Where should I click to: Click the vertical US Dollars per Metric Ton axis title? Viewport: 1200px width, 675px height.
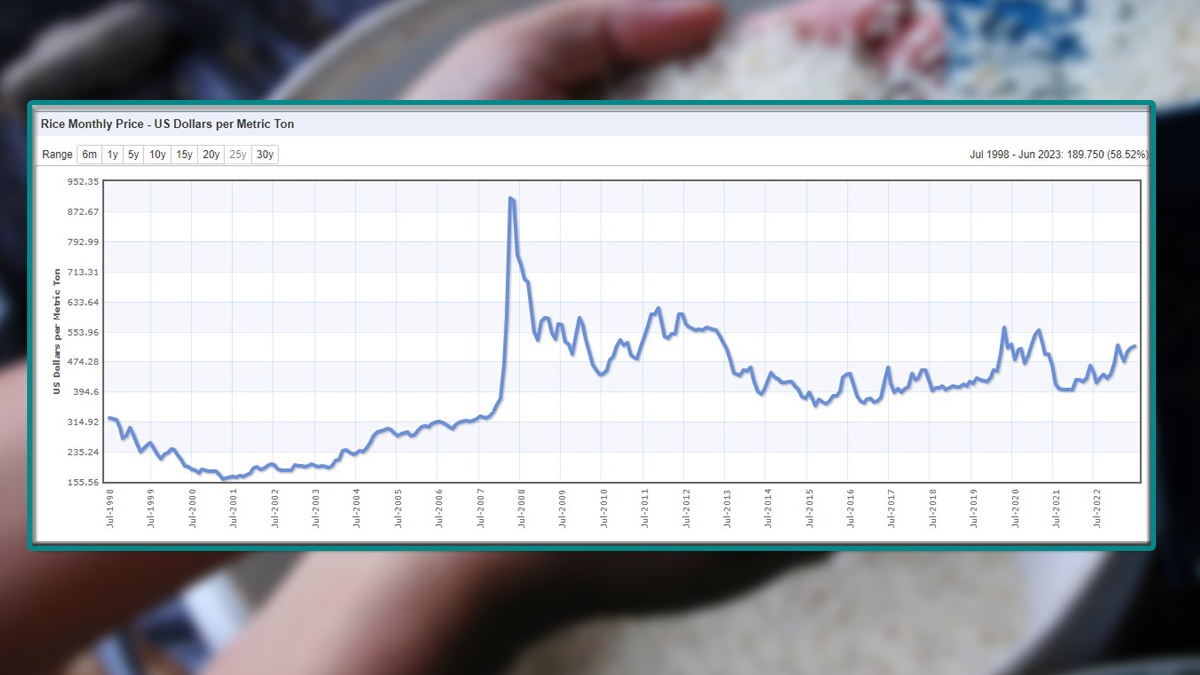57,331
